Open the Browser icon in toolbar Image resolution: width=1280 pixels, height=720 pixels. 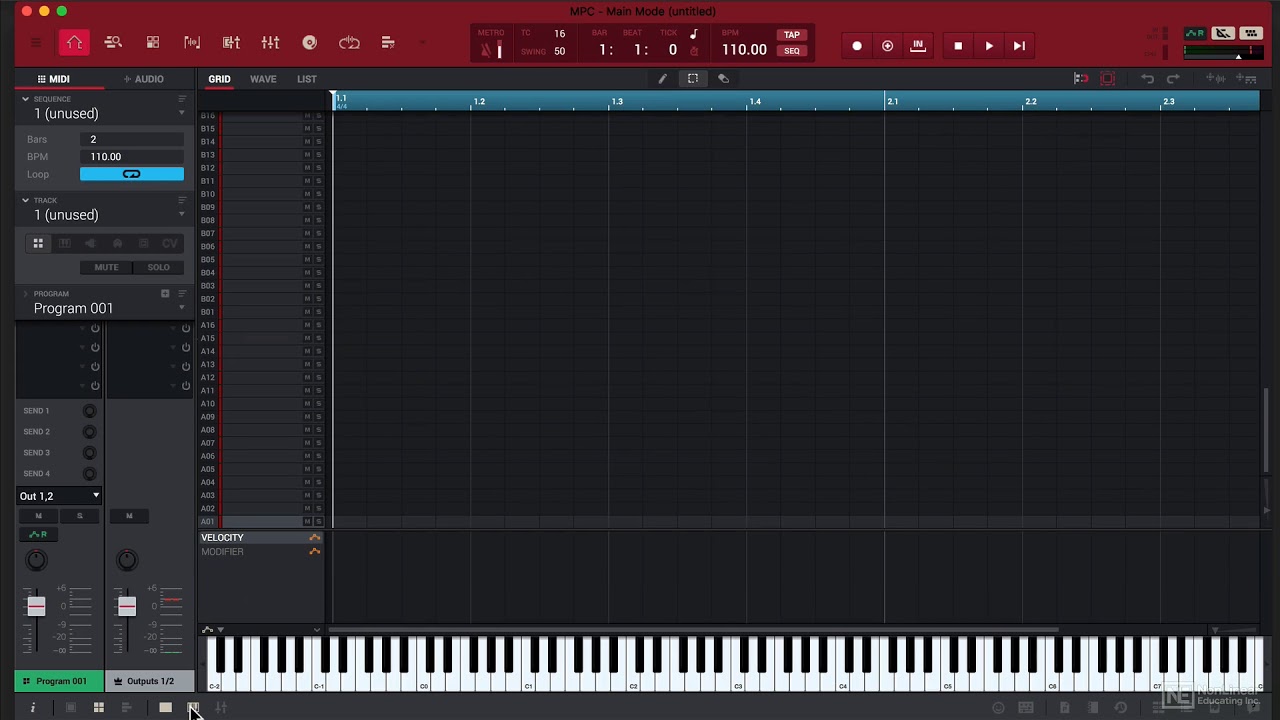pos(113,43)
